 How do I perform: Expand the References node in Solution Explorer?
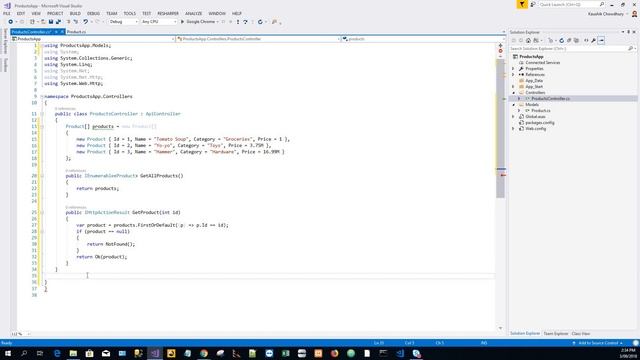point(513,75)
